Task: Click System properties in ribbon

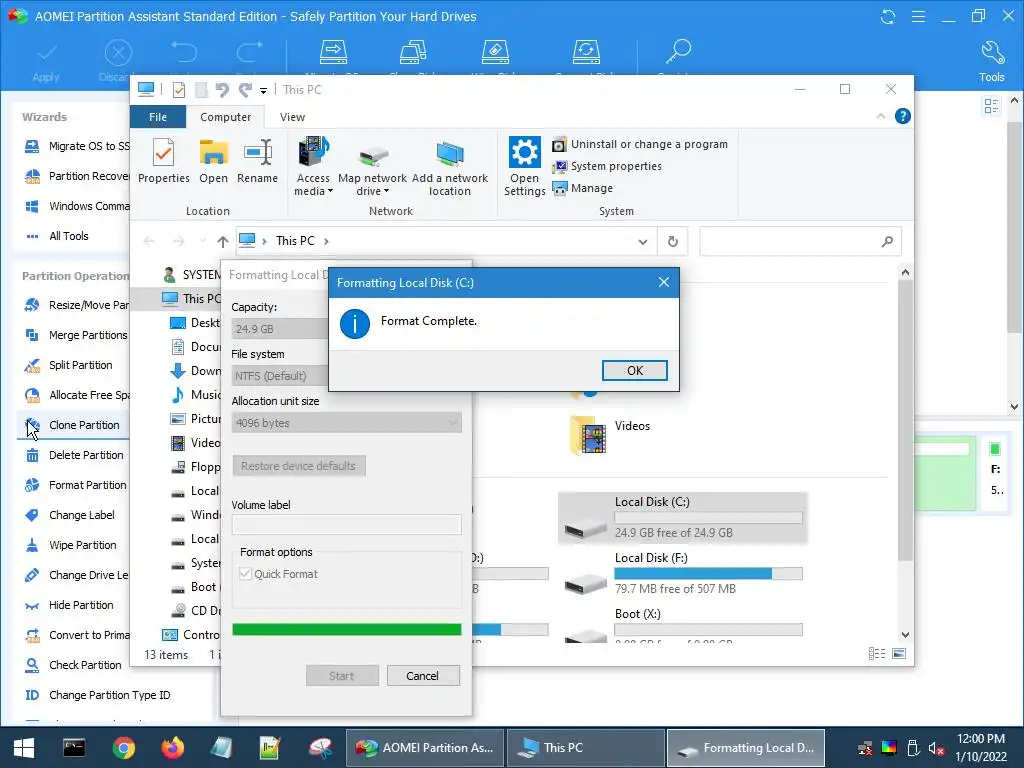Action: click(x=607, y=167)
